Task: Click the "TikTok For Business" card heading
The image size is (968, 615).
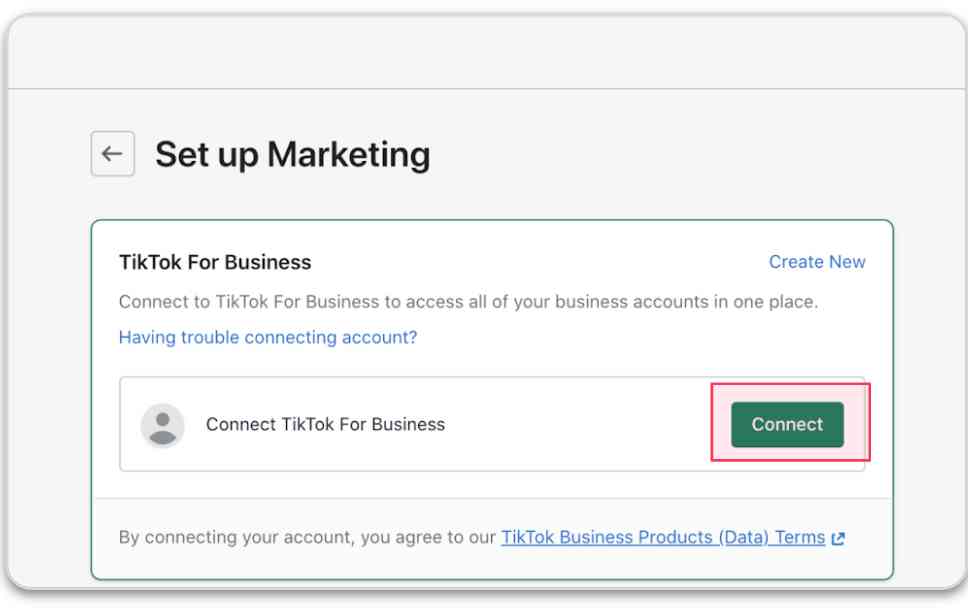Action: coord(215,262)
